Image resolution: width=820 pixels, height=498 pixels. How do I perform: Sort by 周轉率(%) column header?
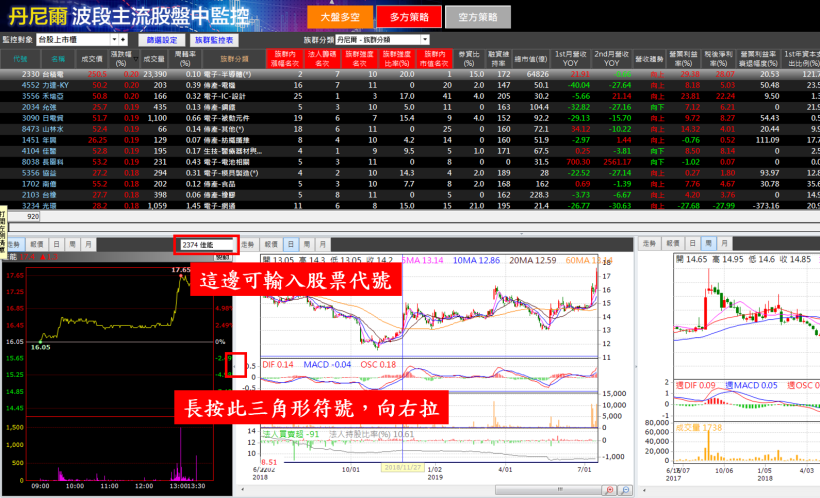tap(185, 59)
